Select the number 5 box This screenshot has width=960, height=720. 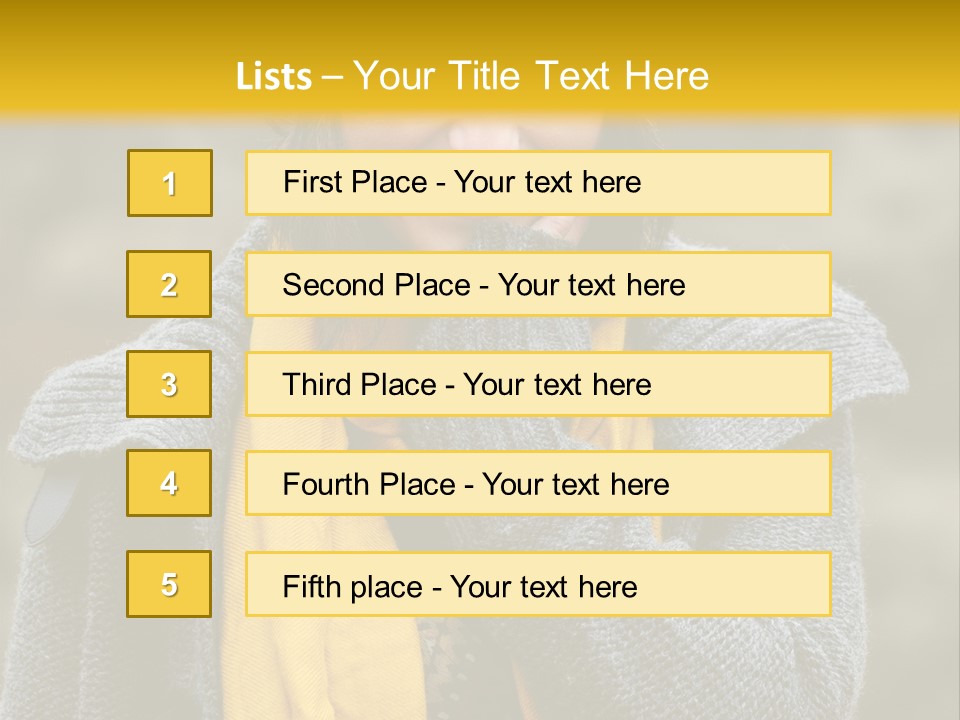(169, 584)
